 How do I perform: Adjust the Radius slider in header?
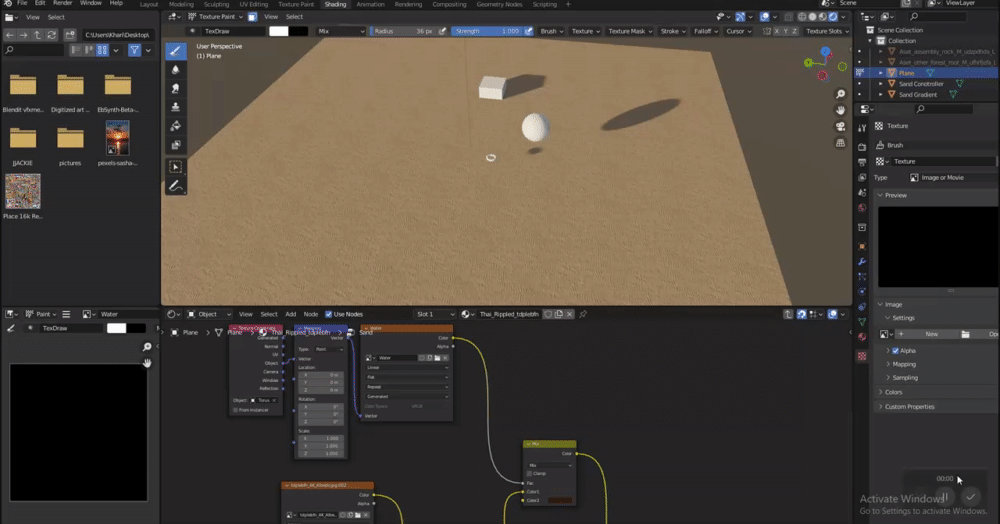pyautogui.click(x=402, y=31)
